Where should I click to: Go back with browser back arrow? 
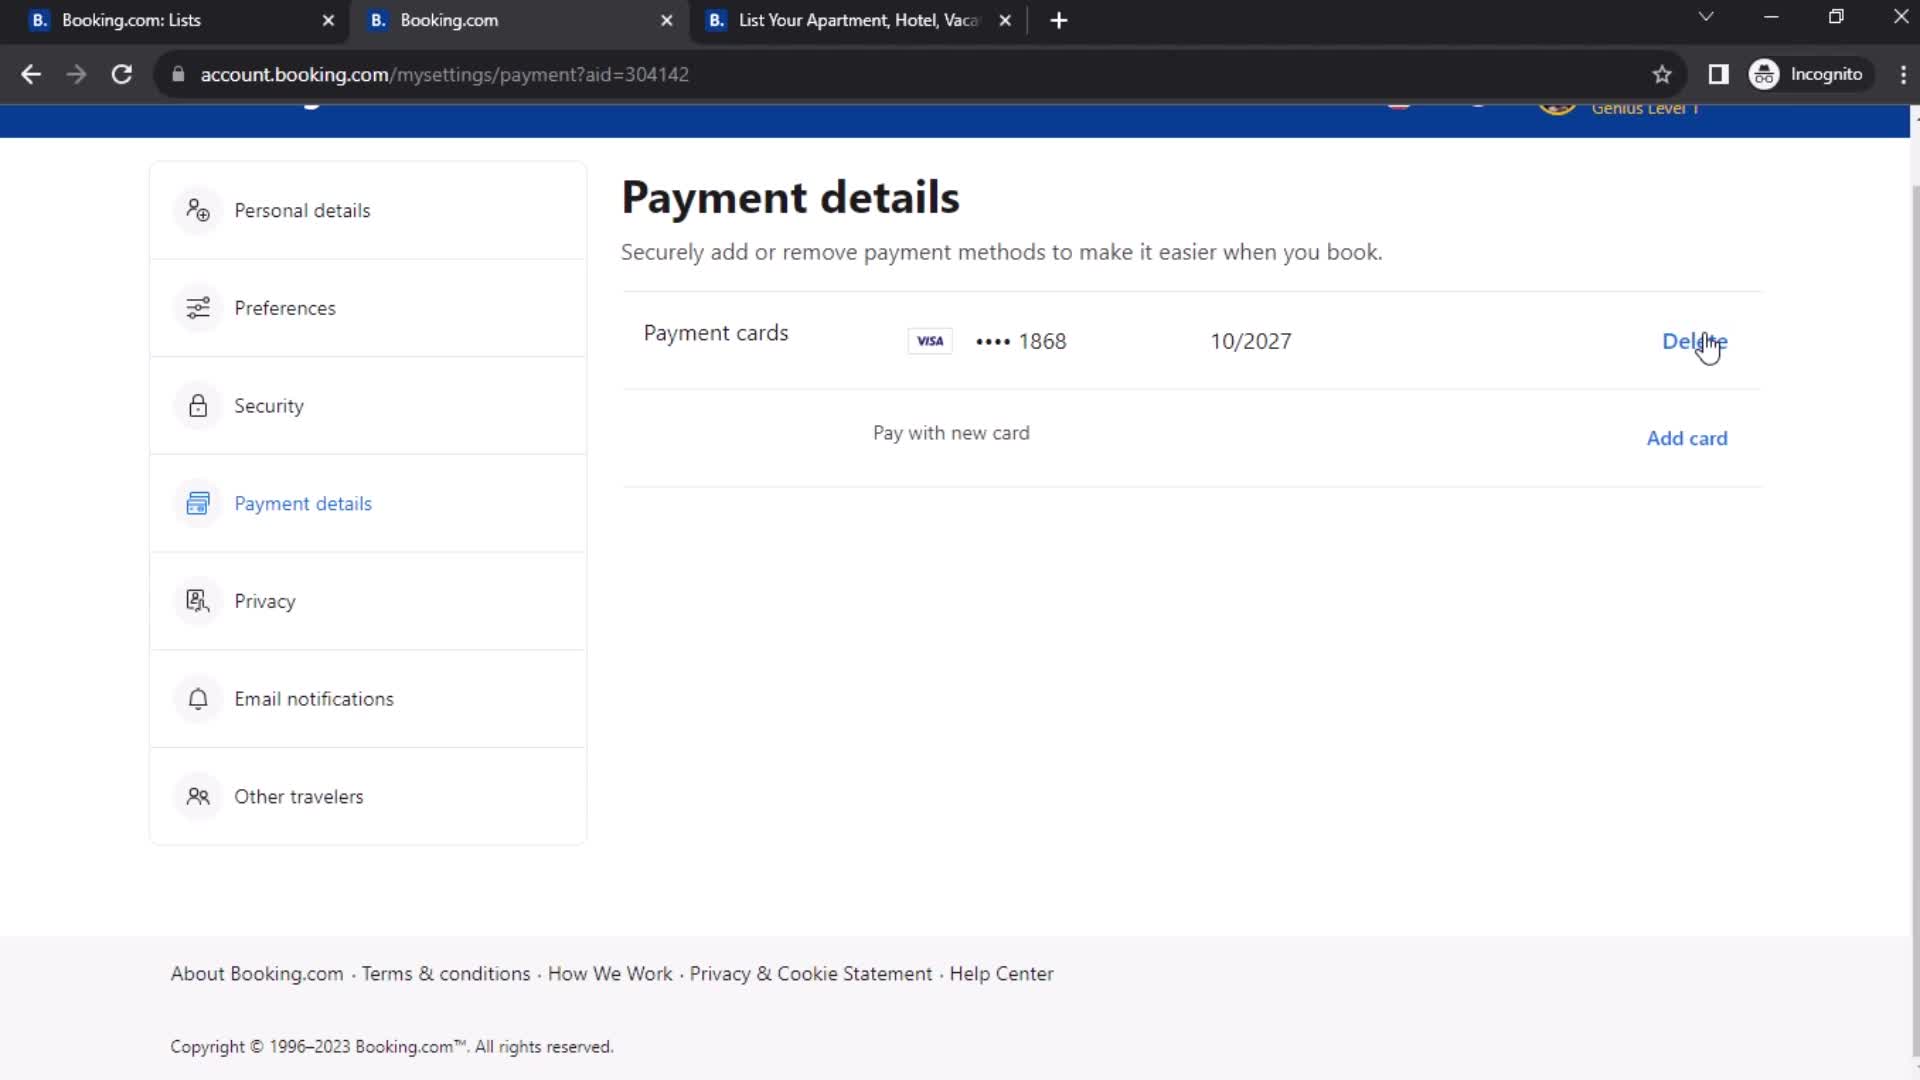pyautogui.click(x=31, y=74)
